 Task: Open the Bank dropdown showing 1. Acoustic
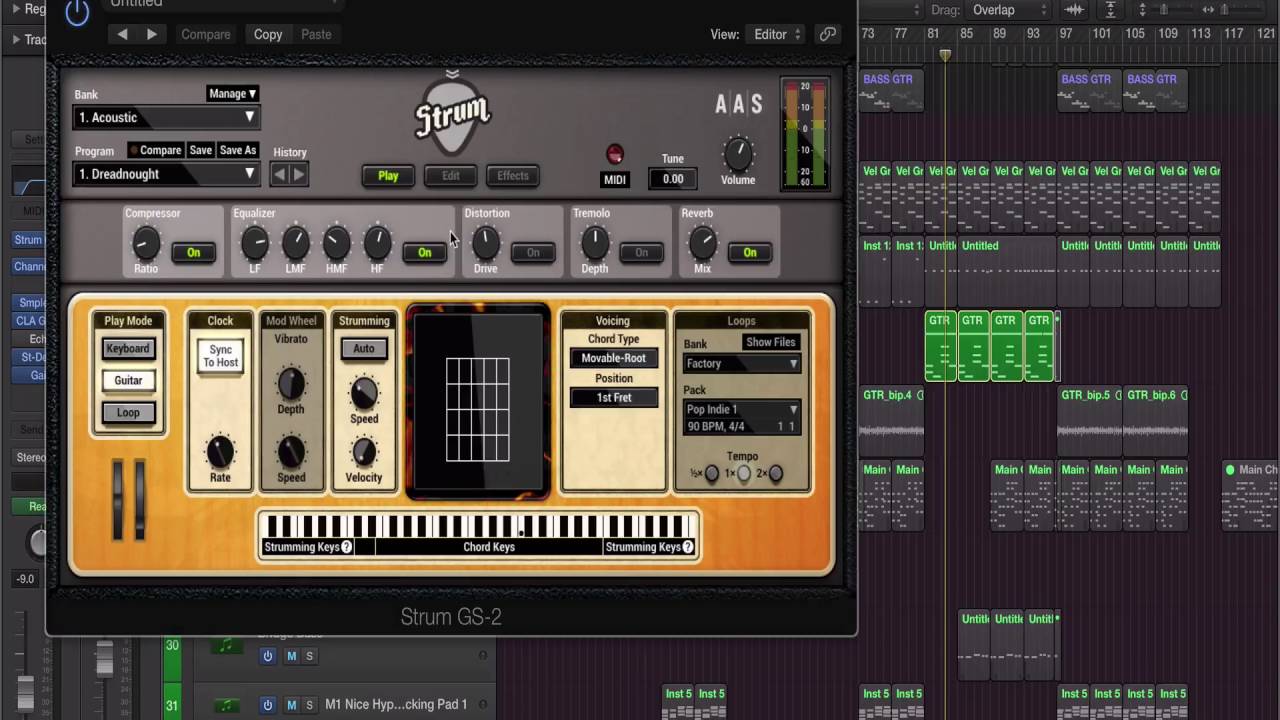coord(167,118)
